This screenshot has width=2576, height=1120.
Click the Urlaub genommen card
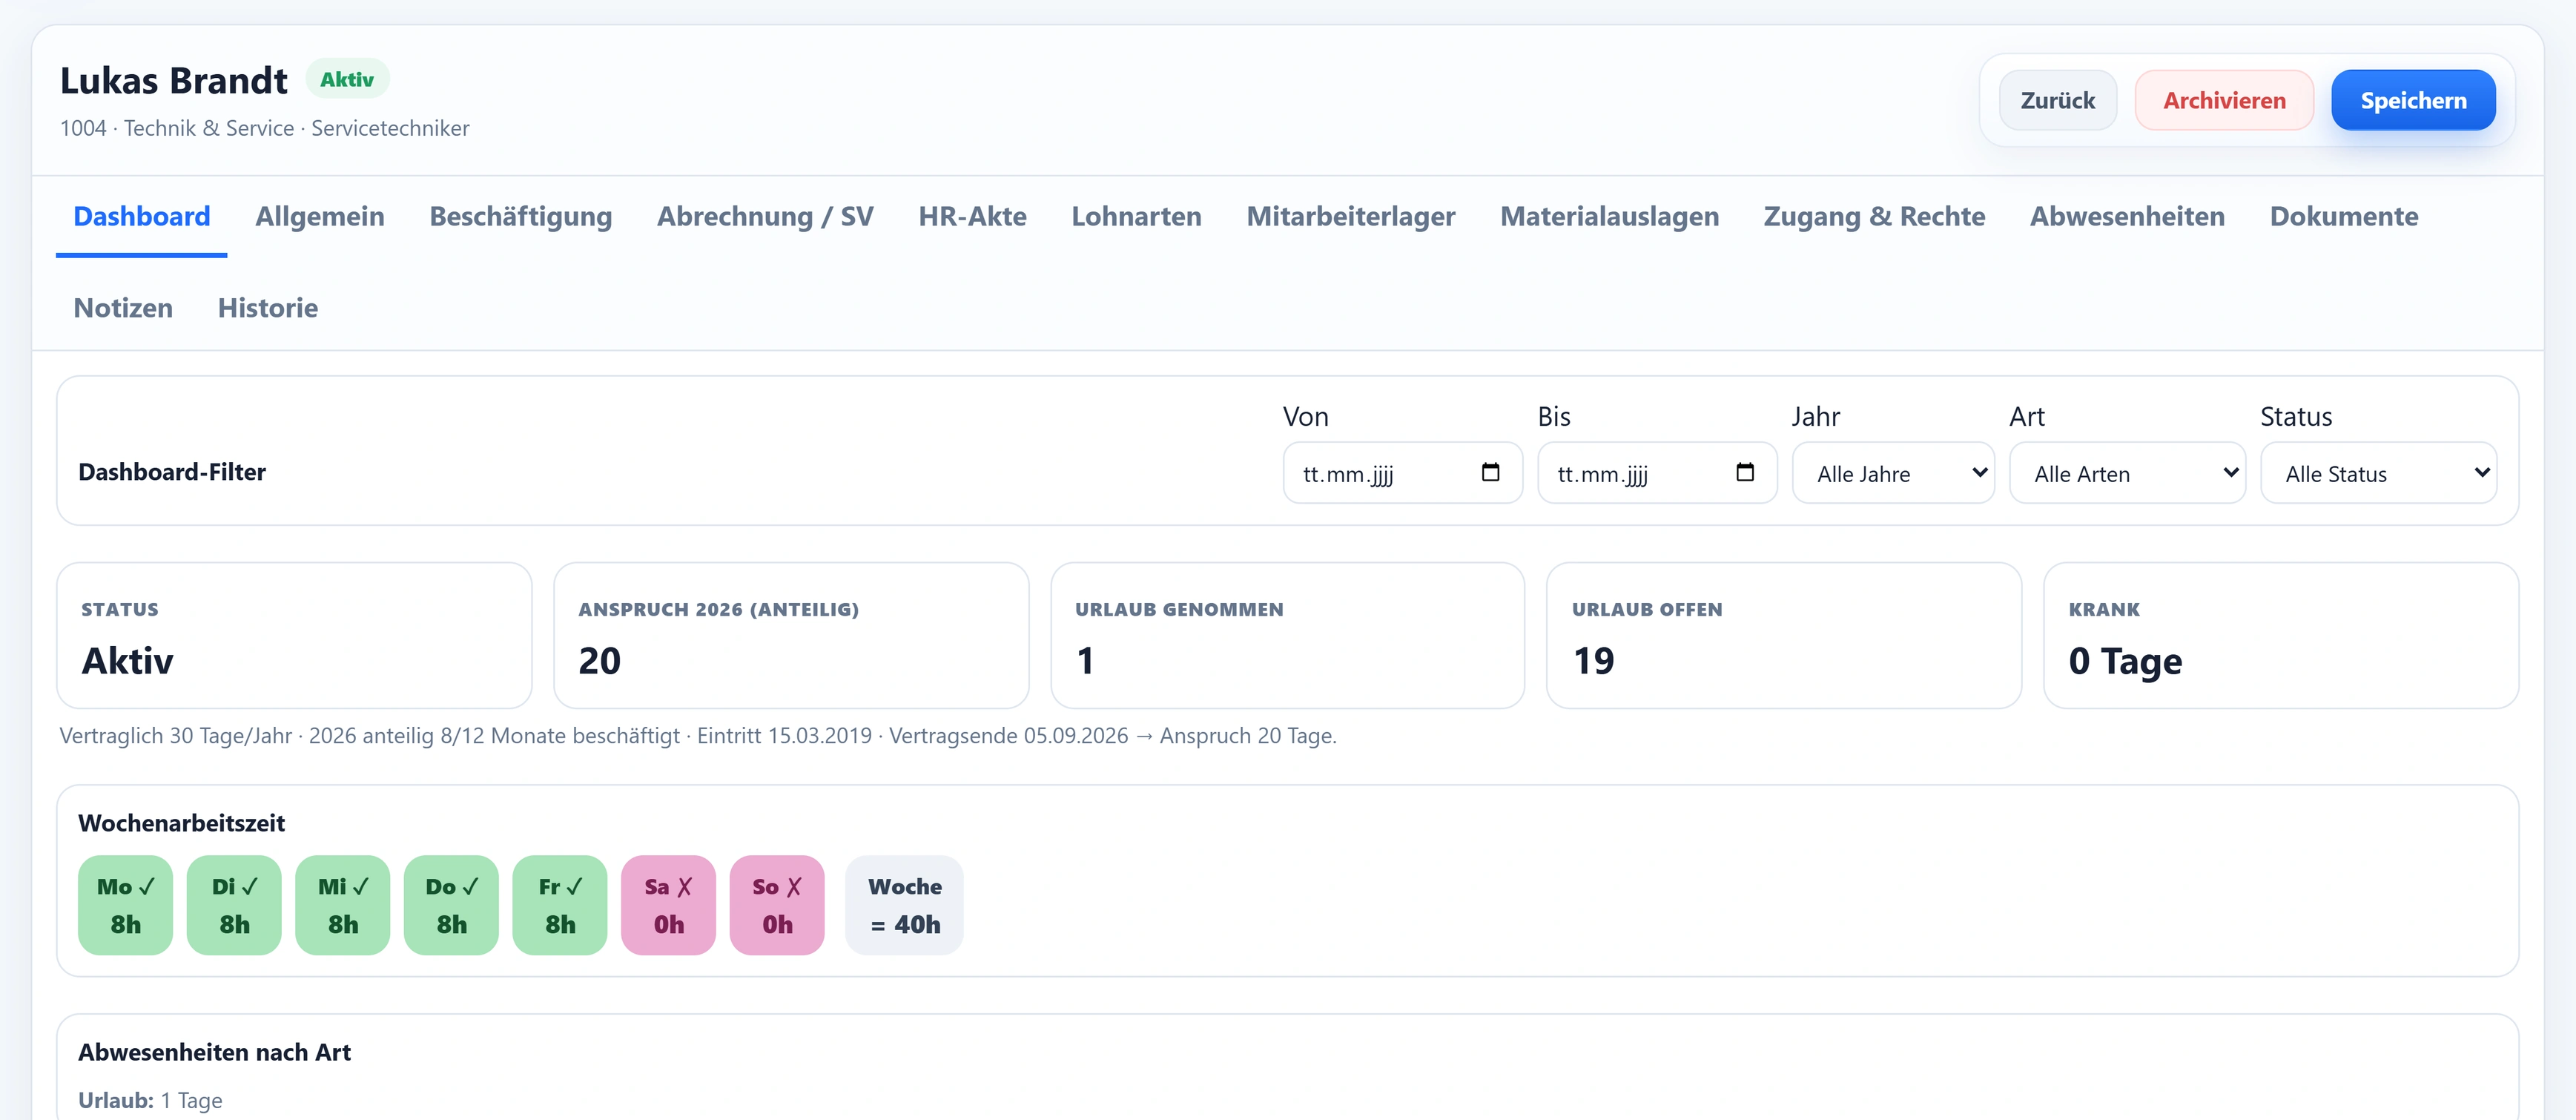[1288, 636]
